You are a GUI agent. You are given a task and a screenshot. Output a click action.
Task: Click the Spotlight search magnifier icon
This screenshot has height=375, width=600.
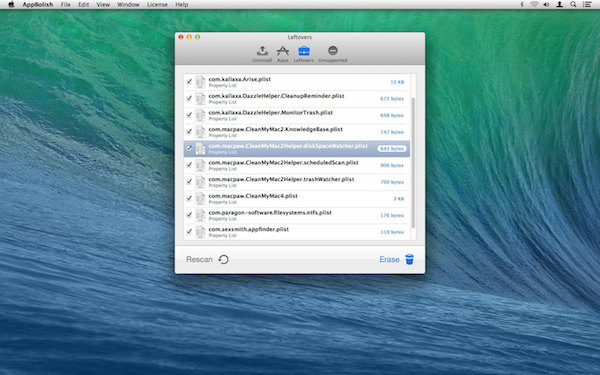pos(573,5)
